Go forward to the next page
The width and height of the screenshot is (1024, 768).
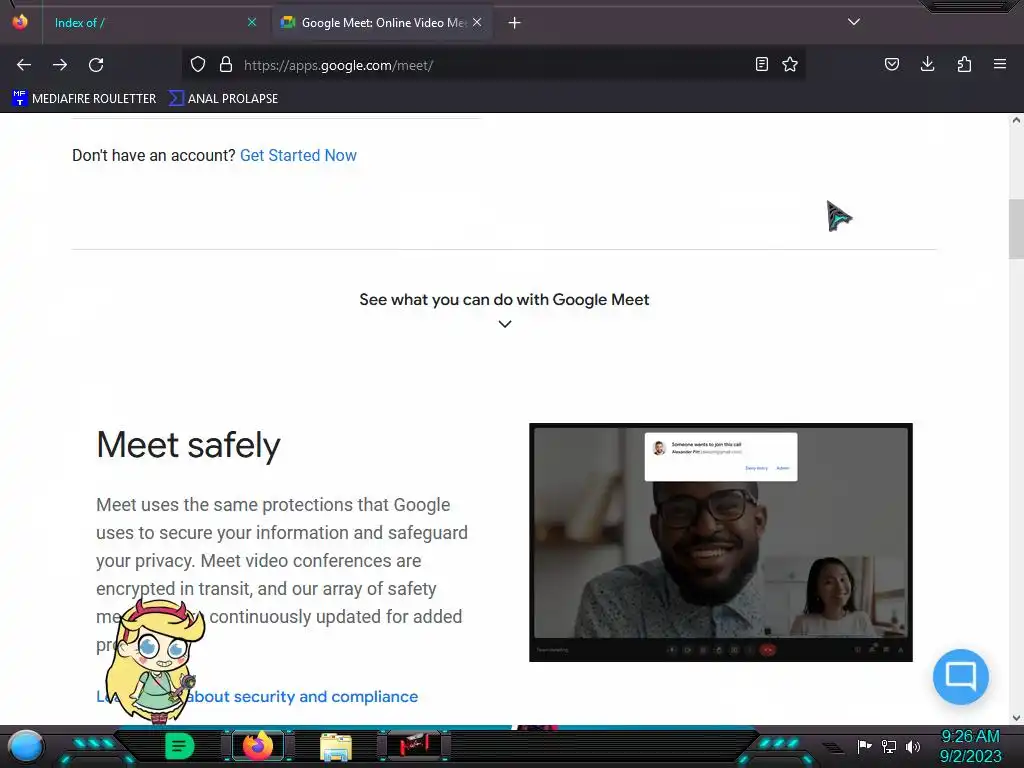(x=60, y=65)
